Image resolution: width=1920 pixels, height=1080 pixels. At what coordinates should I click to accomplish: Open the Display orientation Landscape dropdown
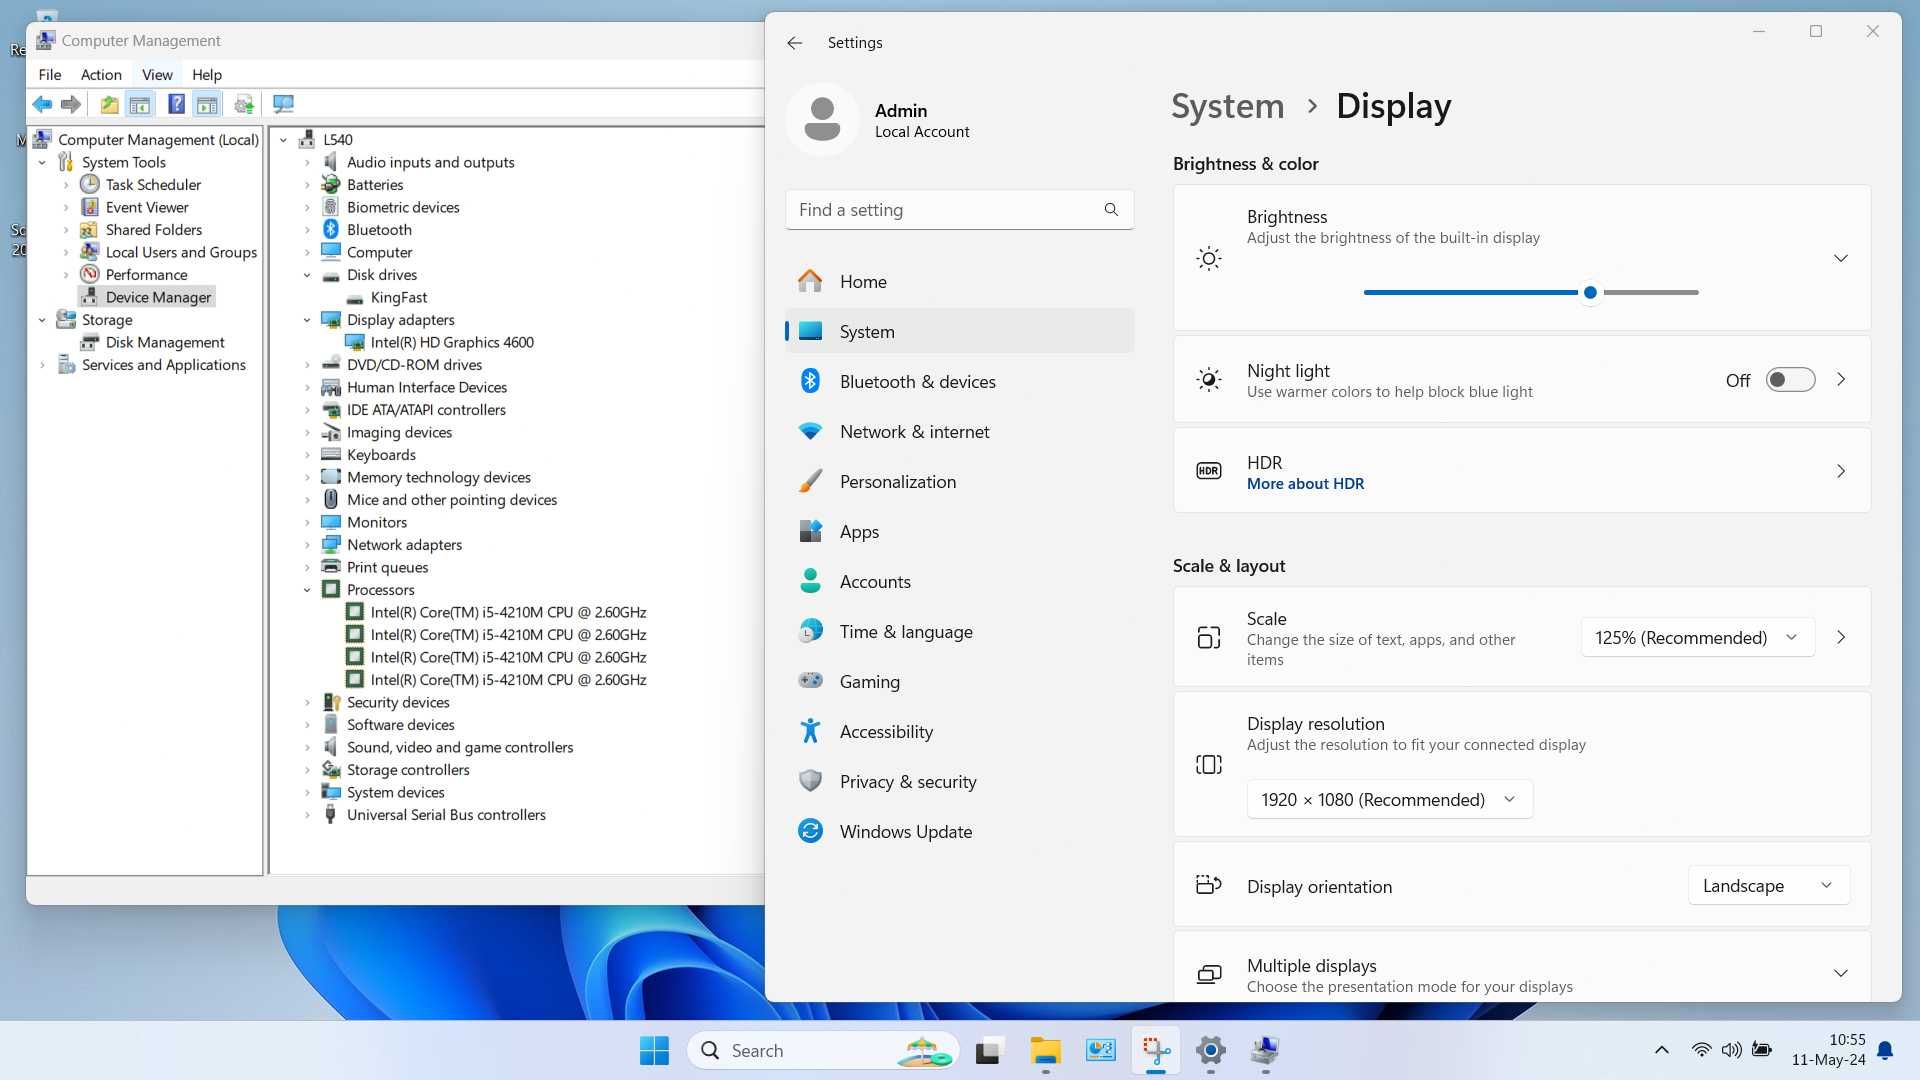tap(1768, 886)
